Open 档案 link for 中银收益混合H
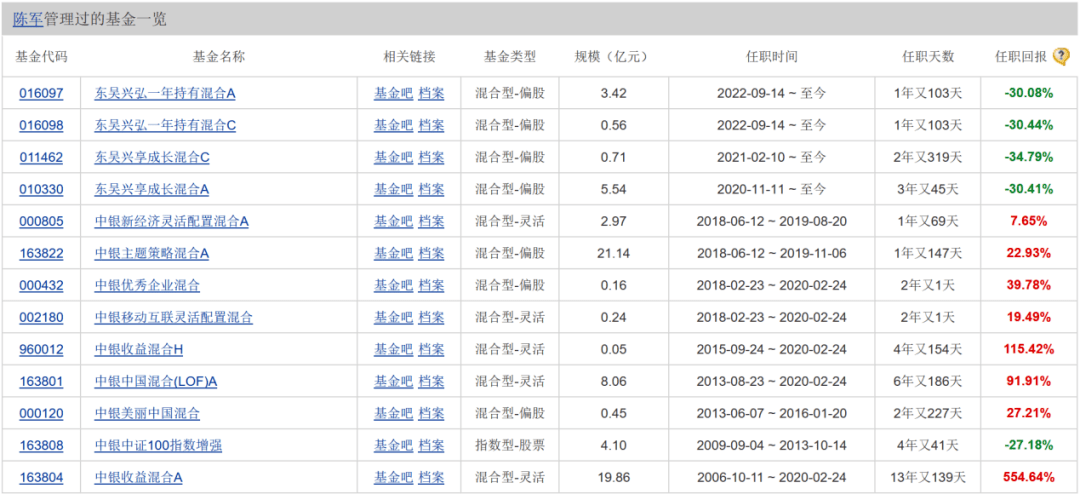 pyautogui.click(x=431, y=349)
